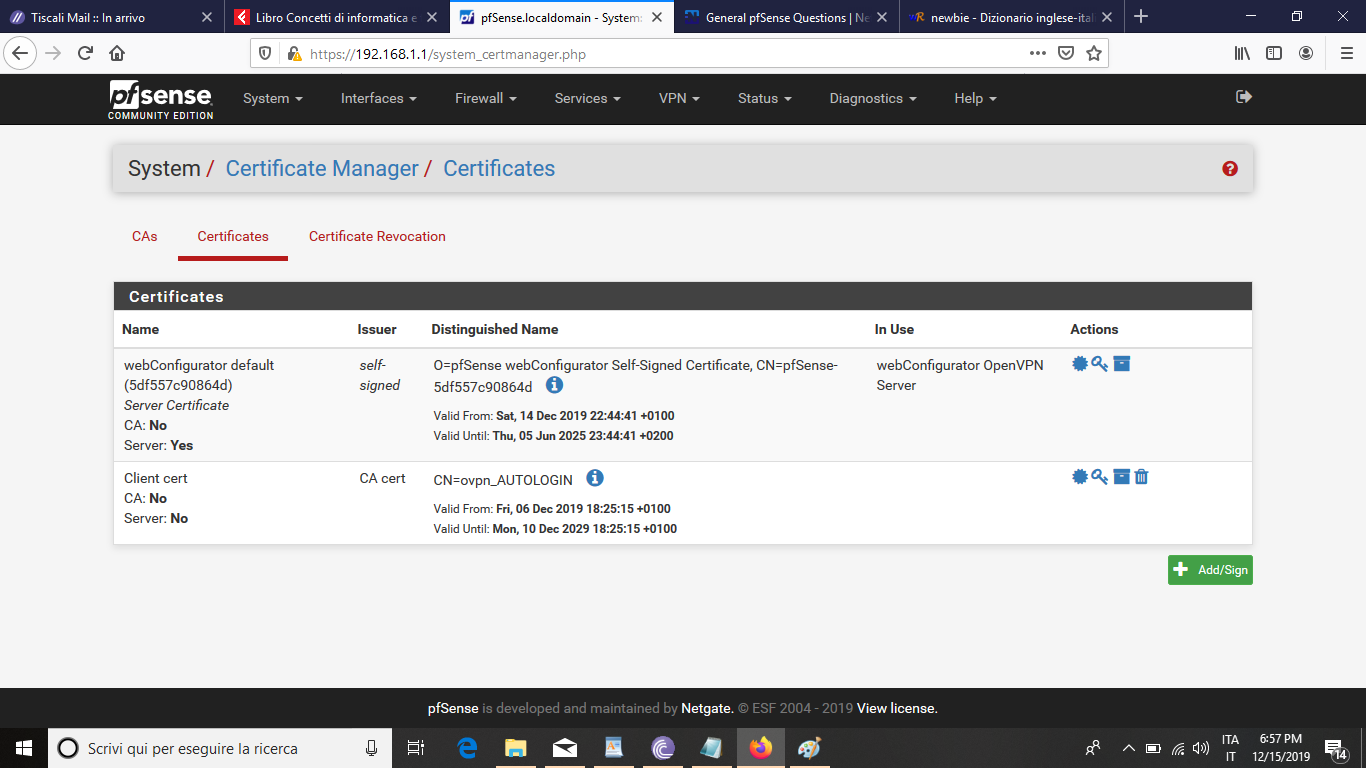Export key for webConfigurator default certificate
The width and height of the screenshot is (1366, 768).
1100,364
